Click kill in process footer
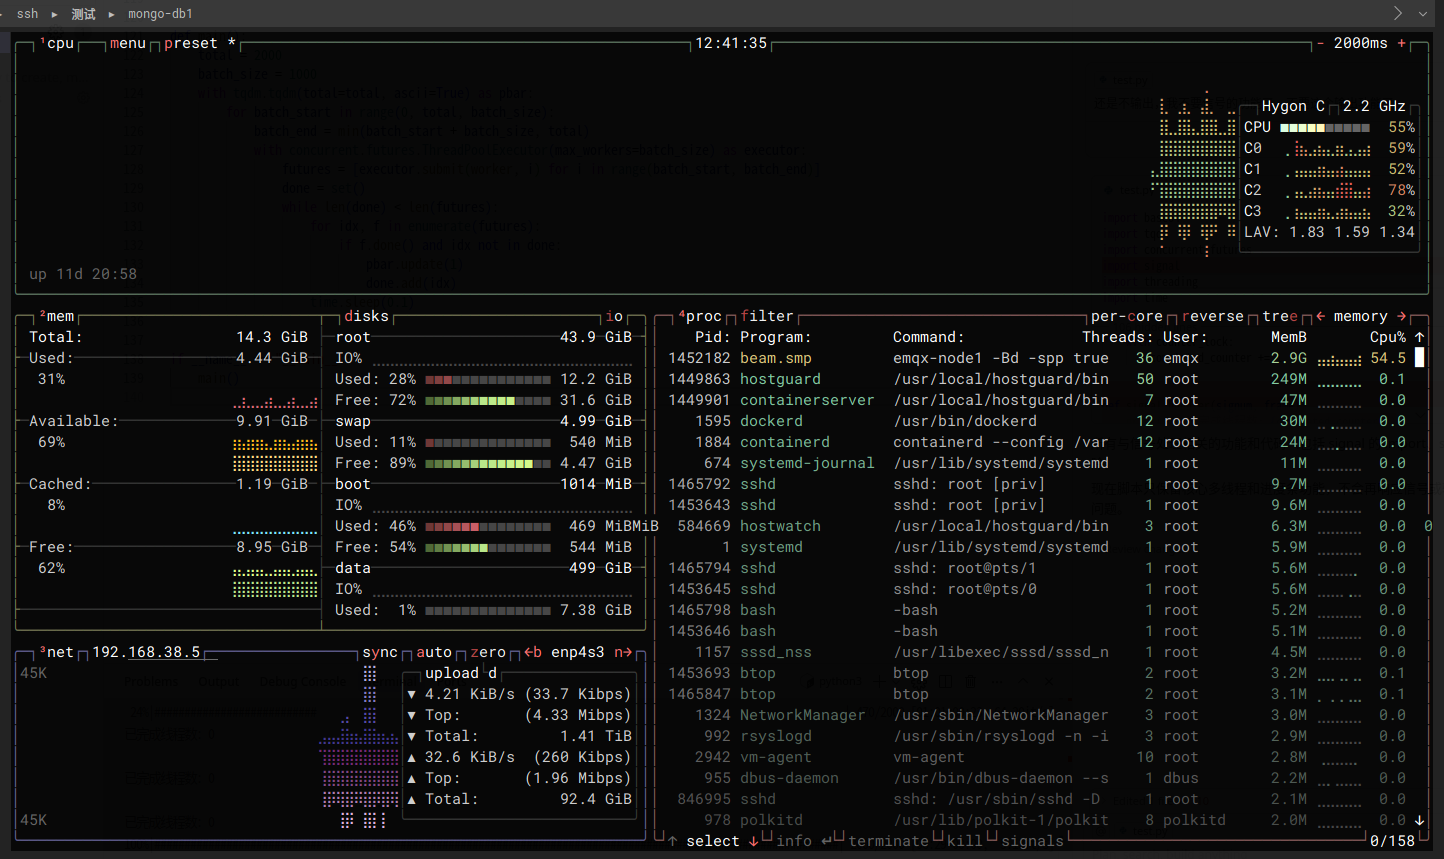The width and height of the screenshot is (1444, 859). [965, 841]
